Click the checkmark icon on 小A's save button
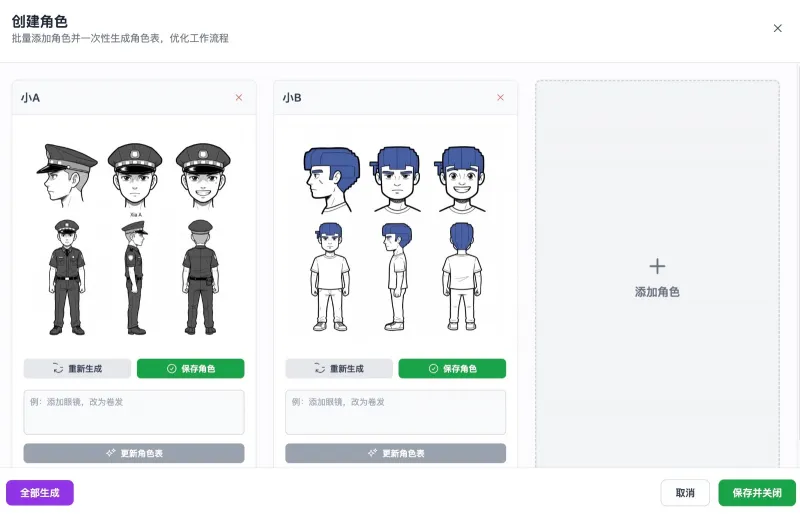 point(172,369)
